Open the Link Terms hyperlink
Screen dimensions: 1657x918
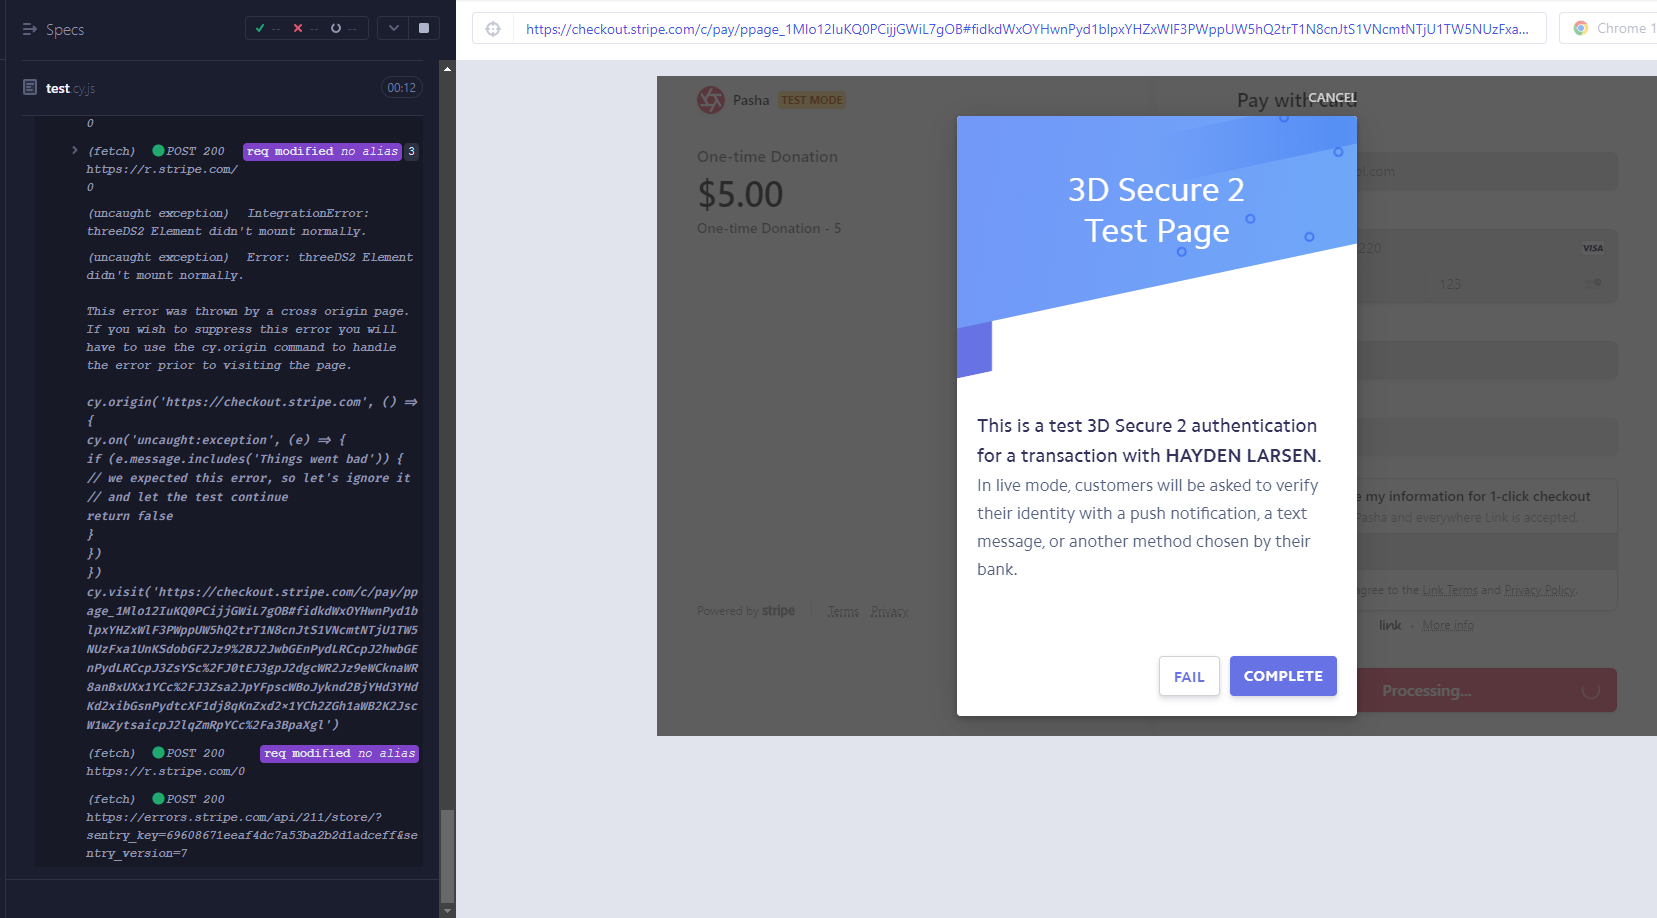pyautogui.click(x=1449, y=590)
